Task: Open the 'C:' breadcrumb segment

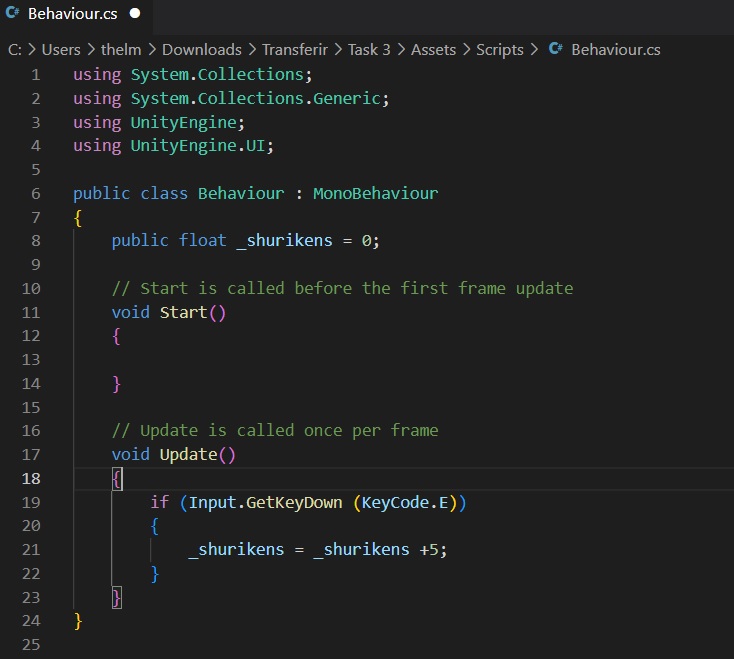Action: click(x=15, y=50)
